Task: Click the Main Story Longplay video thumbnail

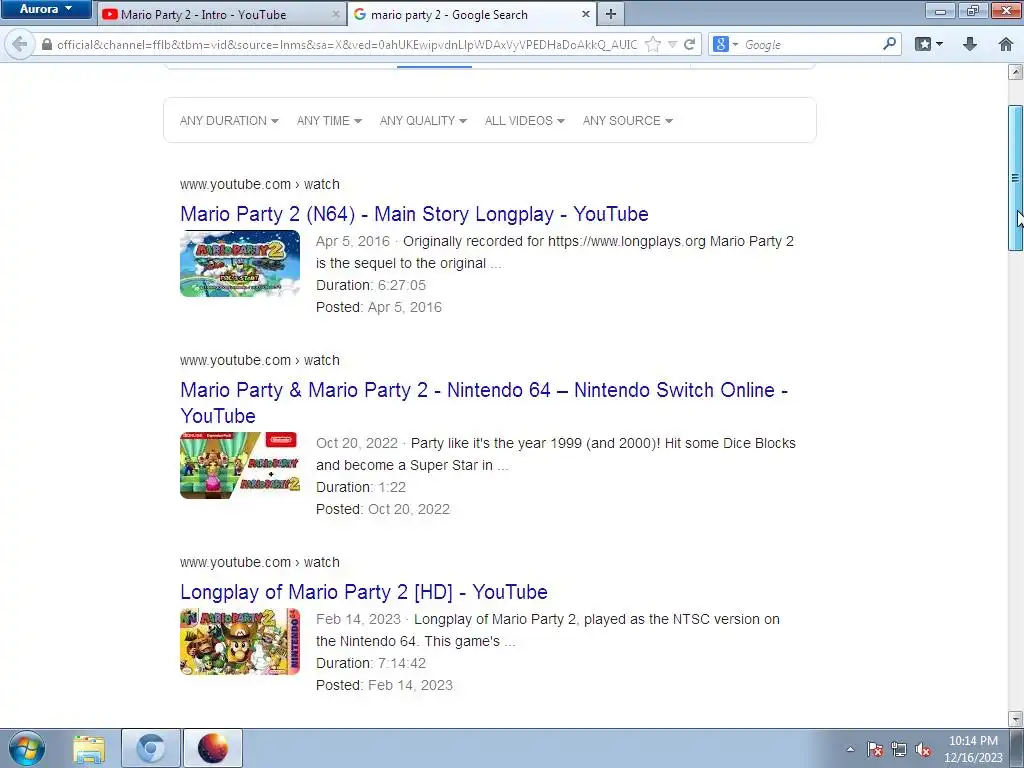Action: [240, 264]
